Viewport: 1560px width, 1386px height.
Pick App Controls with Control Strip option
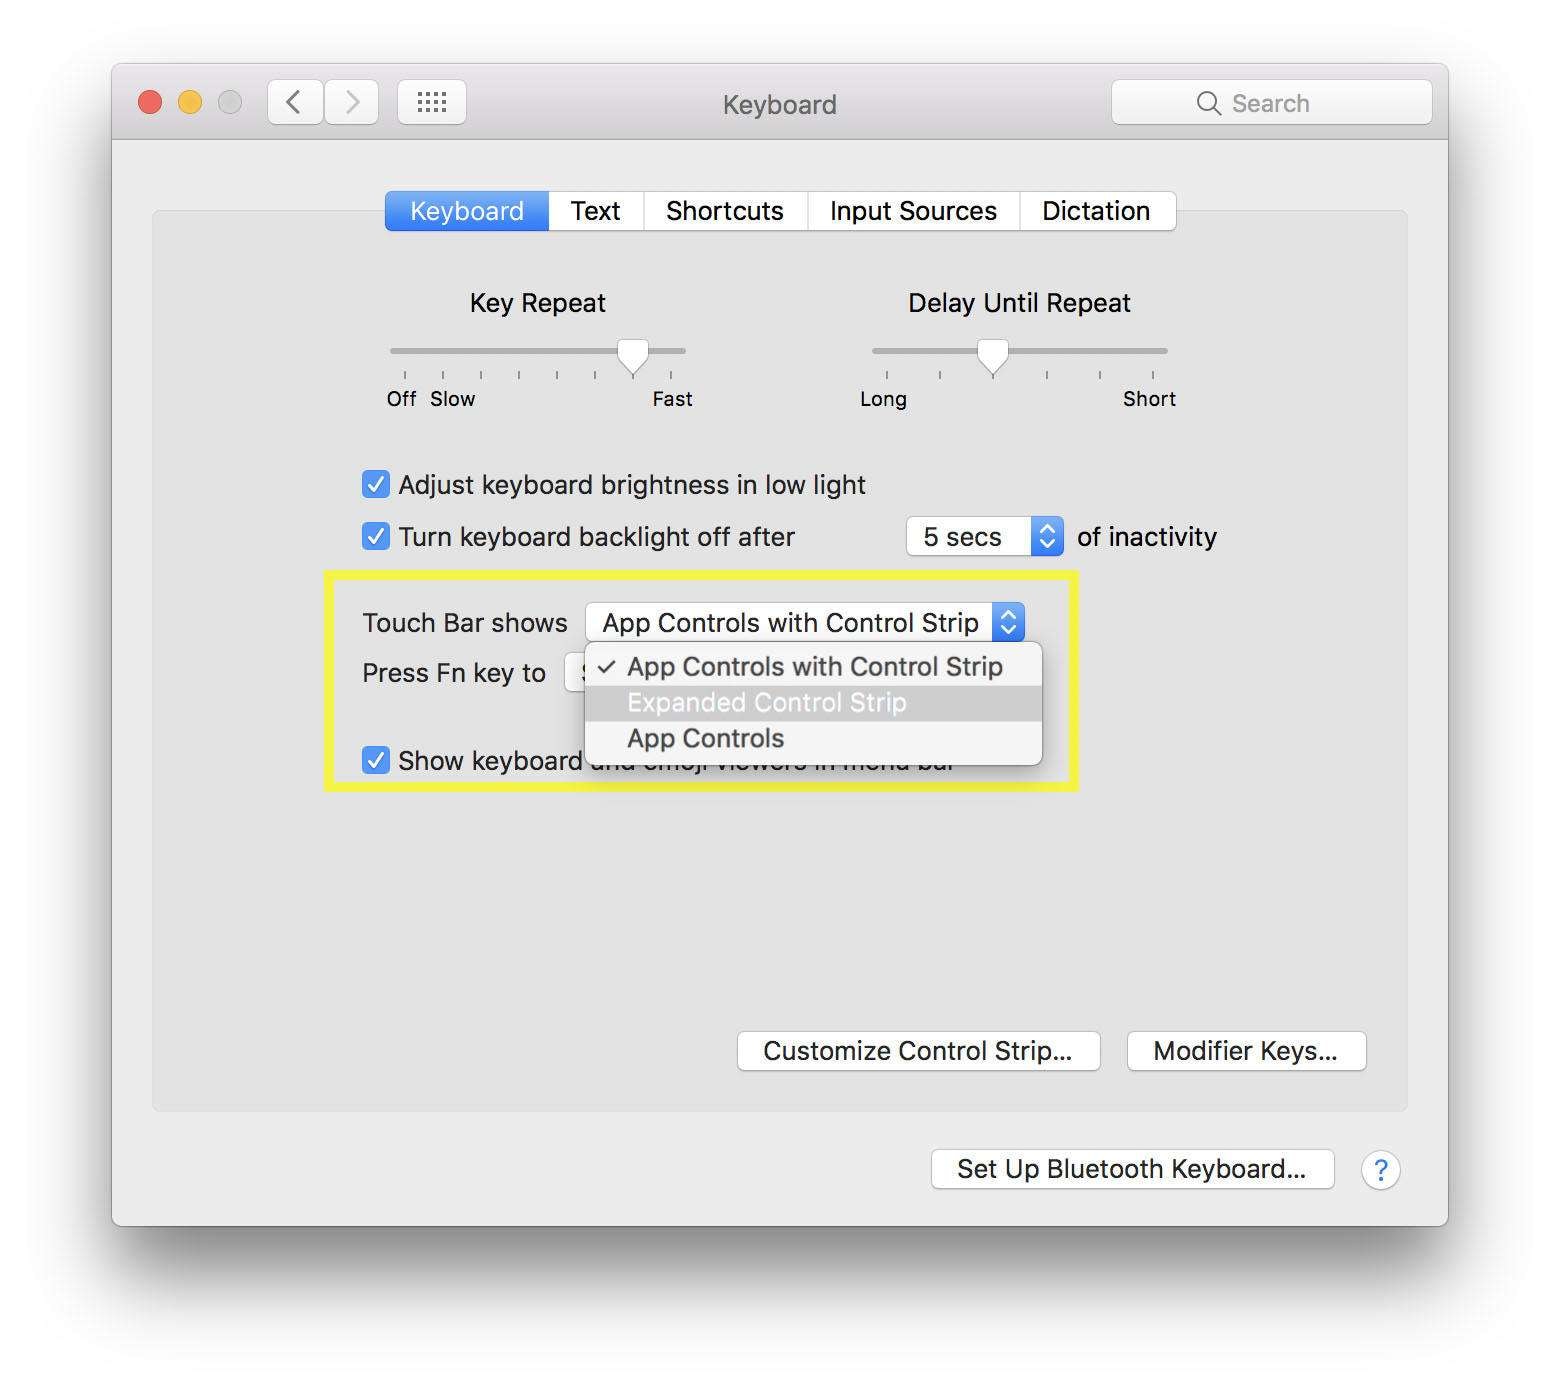pyautogui.click(x=814, y=667)
